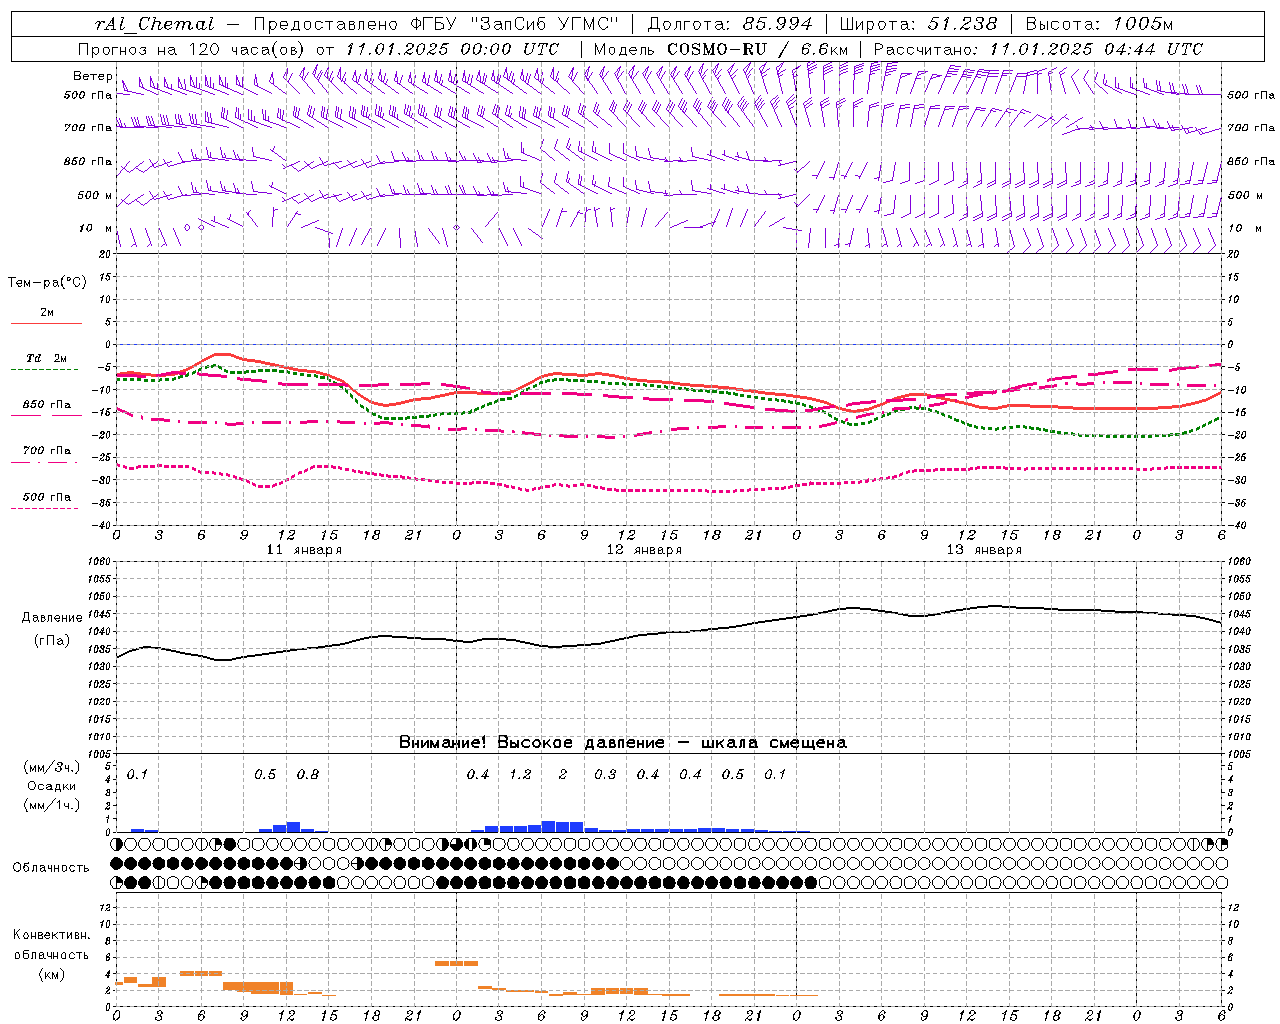Viewport: 1280px width, 1024px height.
Task: Click the Осадки precipitation label
Action: (52, 786)
